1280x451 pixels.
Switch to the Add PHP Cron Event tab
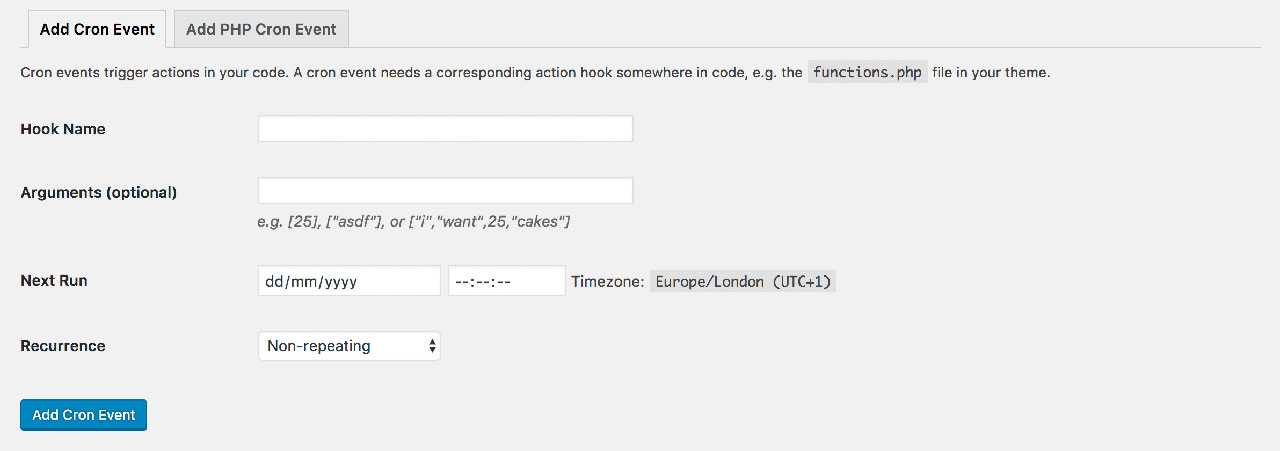pyautogui.click(x=261, y=29)
